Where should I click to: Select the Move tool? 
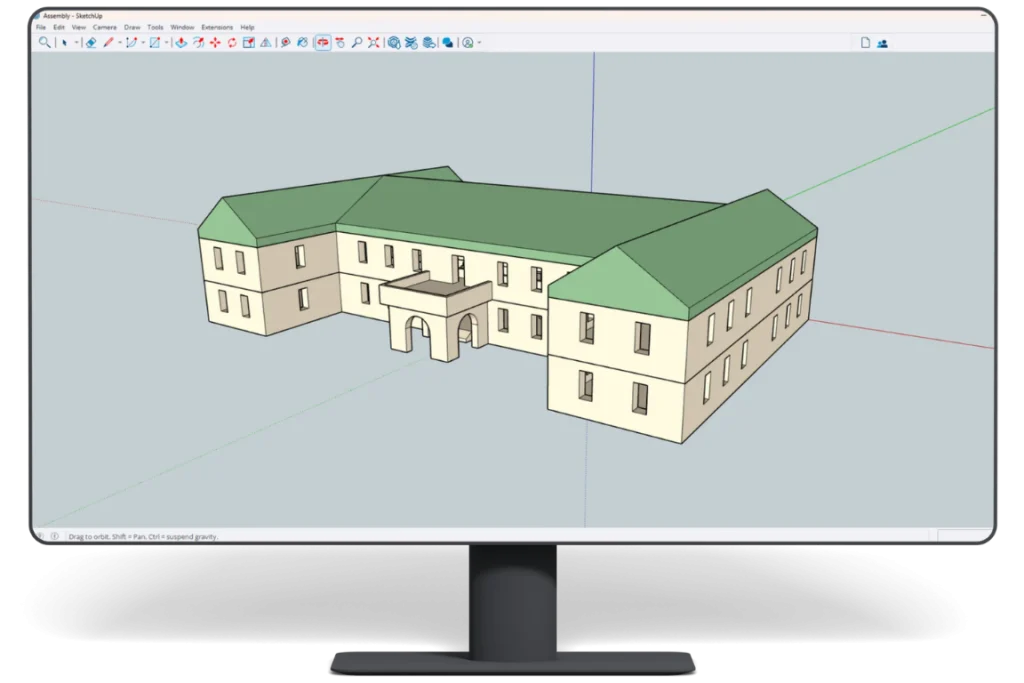pyautogui.click(x=215, y=42)
